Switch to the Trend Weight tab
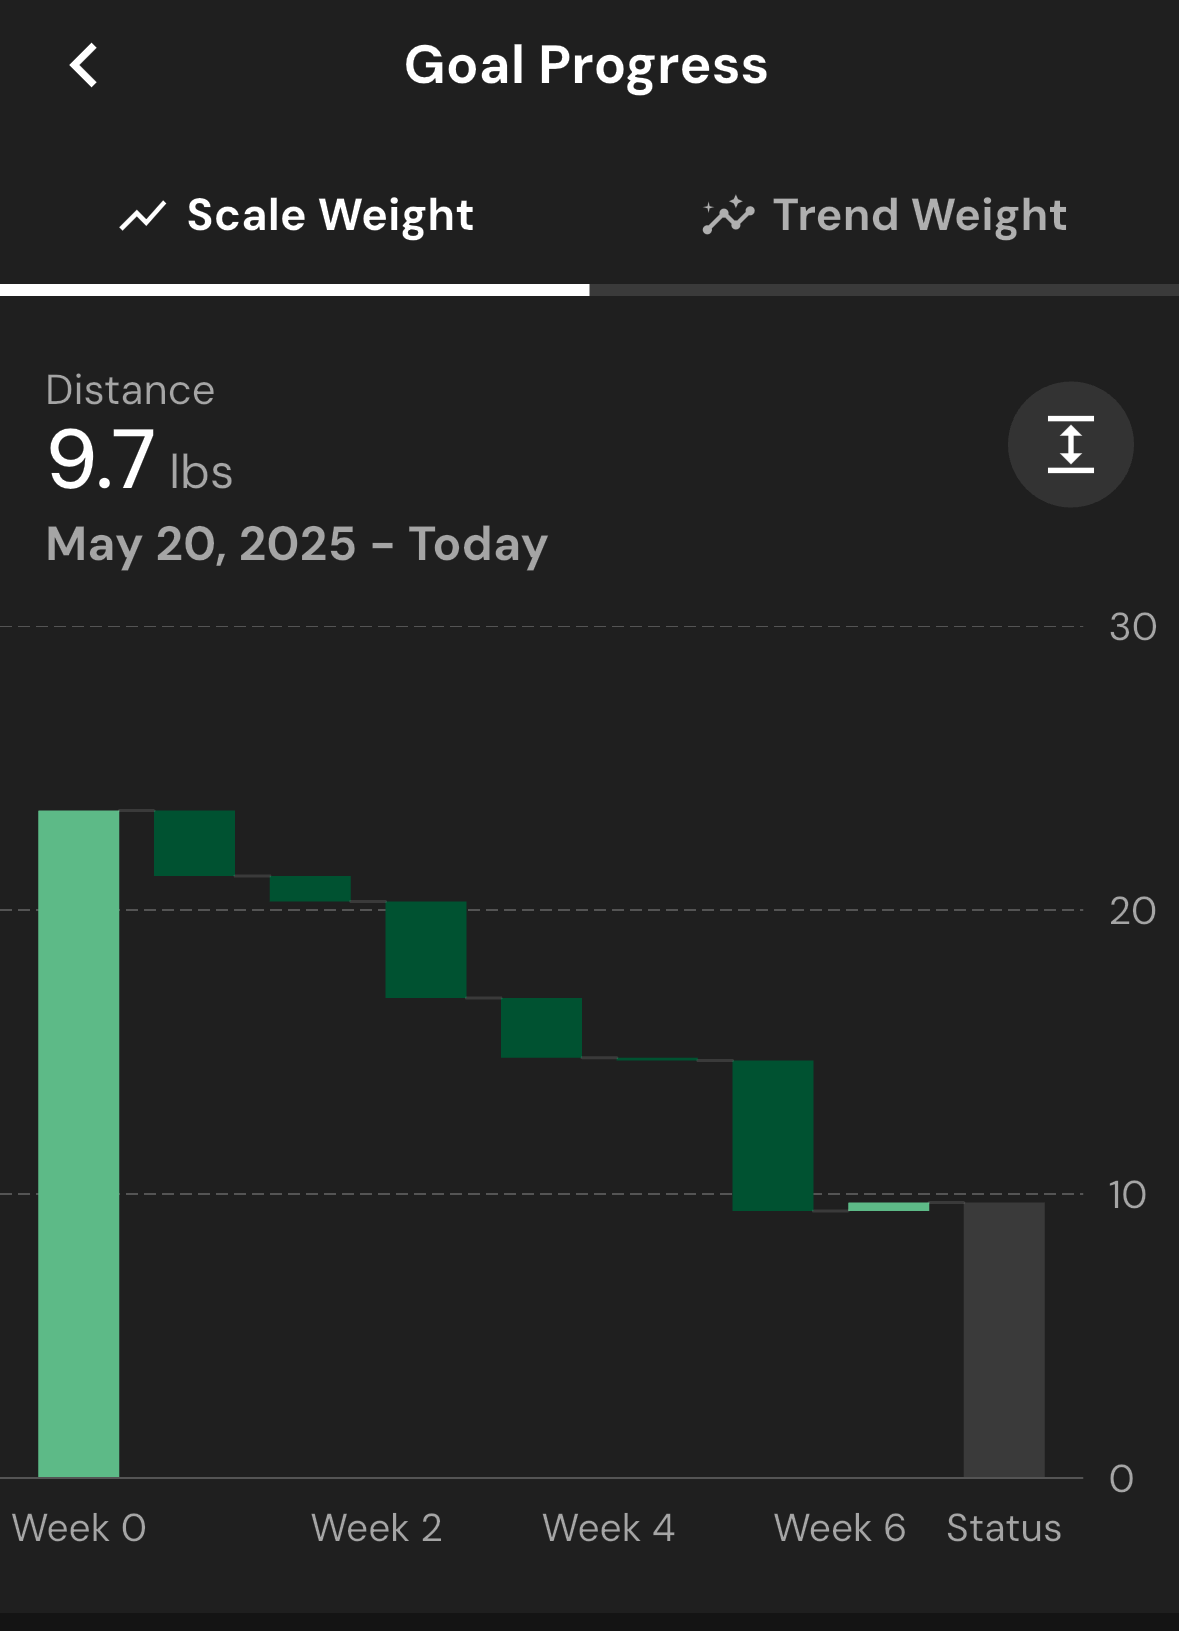Screen dimensions: 1179x1631 pos(884,216)
